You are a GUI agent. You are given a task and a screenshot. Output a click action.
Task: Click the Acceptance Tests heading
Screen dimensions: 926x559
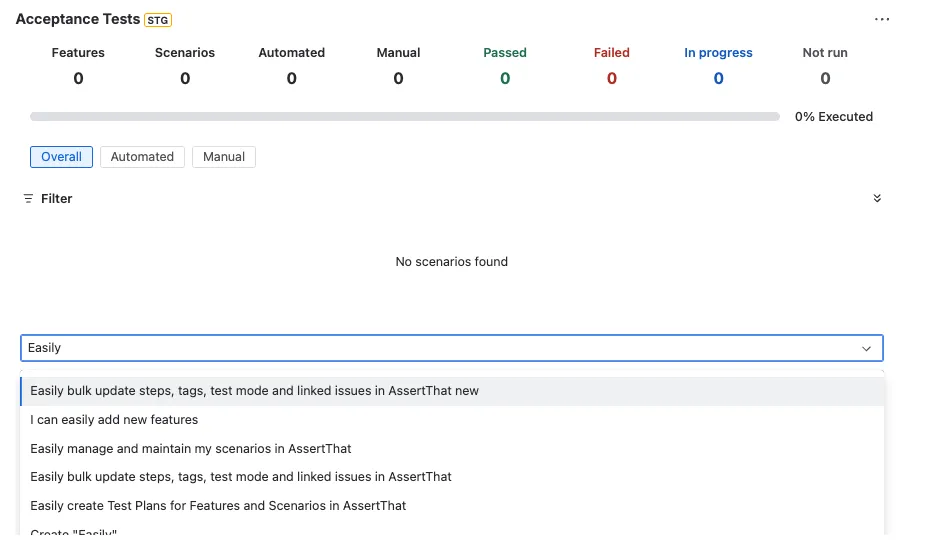(x=77, y=19)
